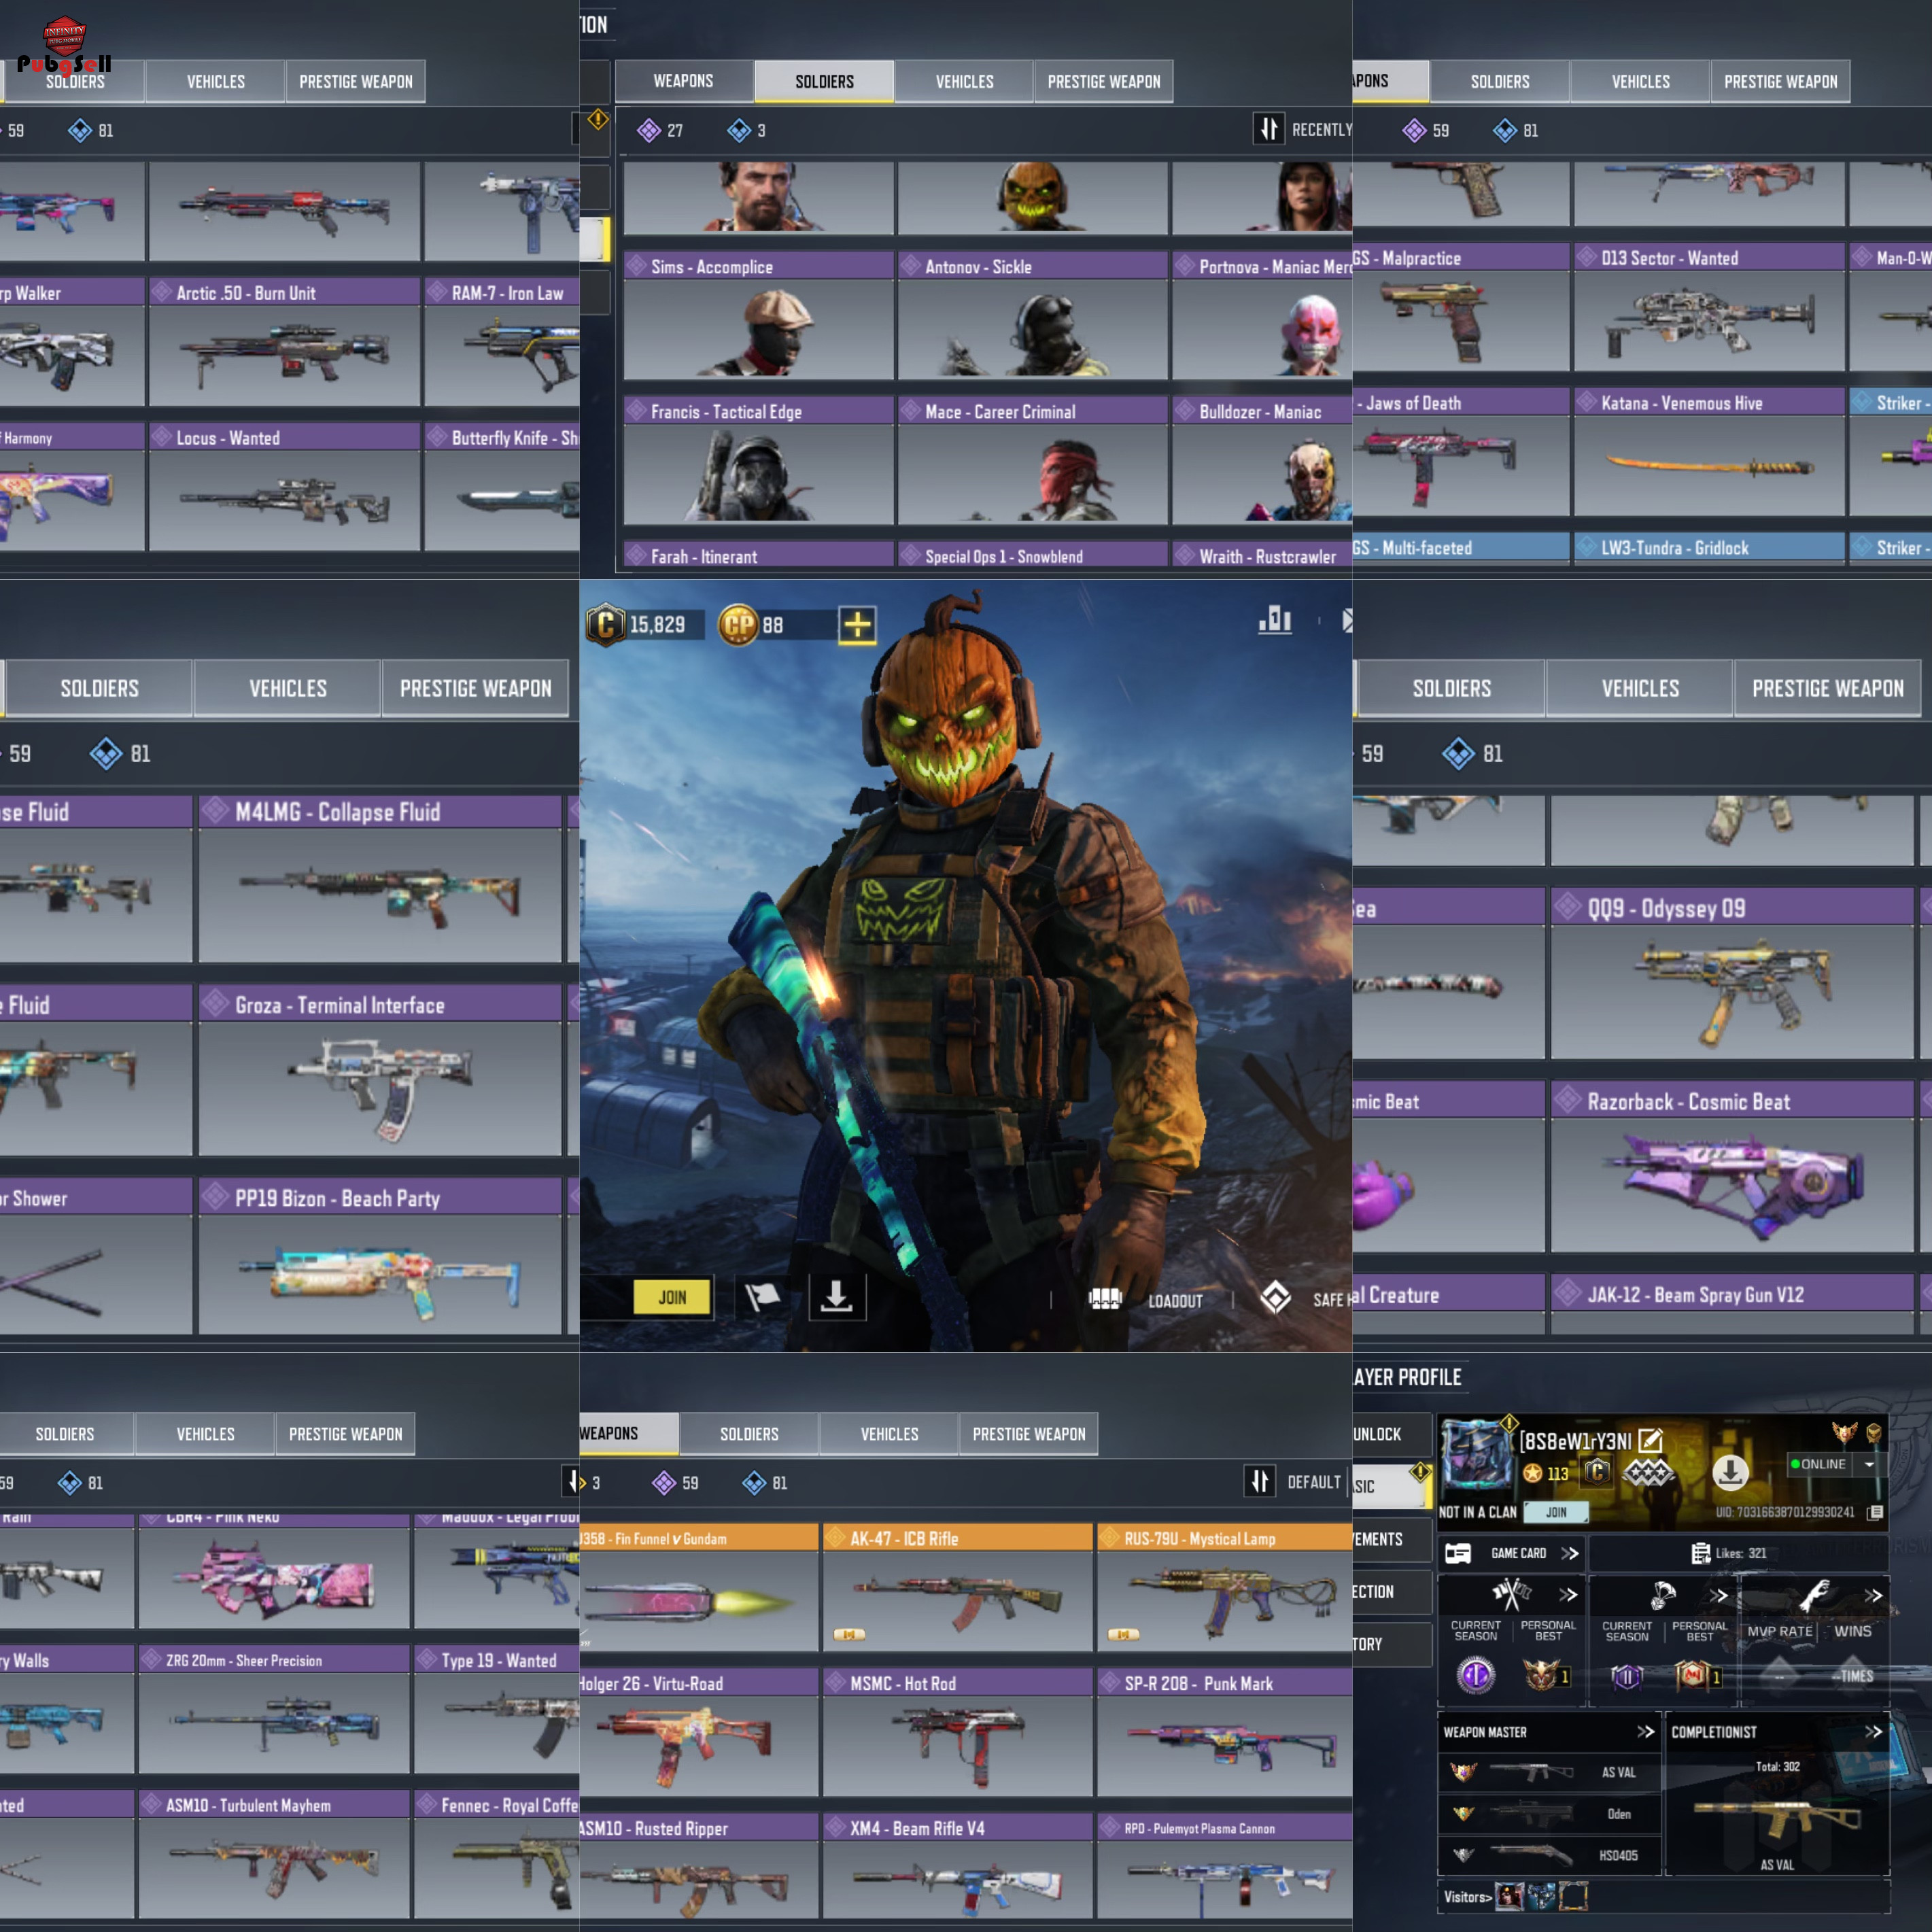Click the yellow plus to add CP

point(857,625)
